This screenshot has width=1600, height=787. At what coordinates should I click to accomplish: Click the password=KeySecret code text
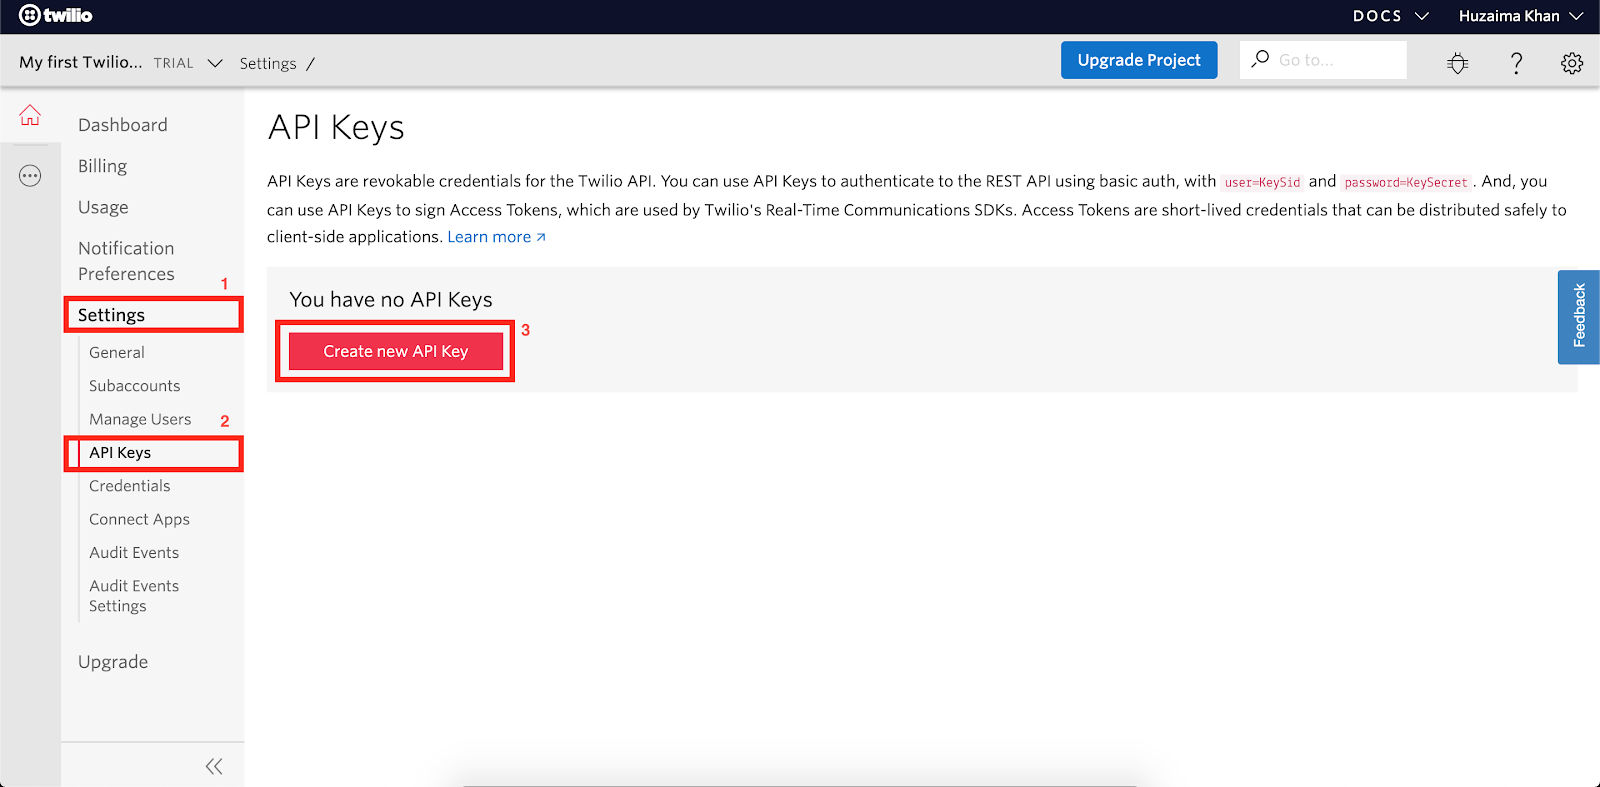[1406, 182]
